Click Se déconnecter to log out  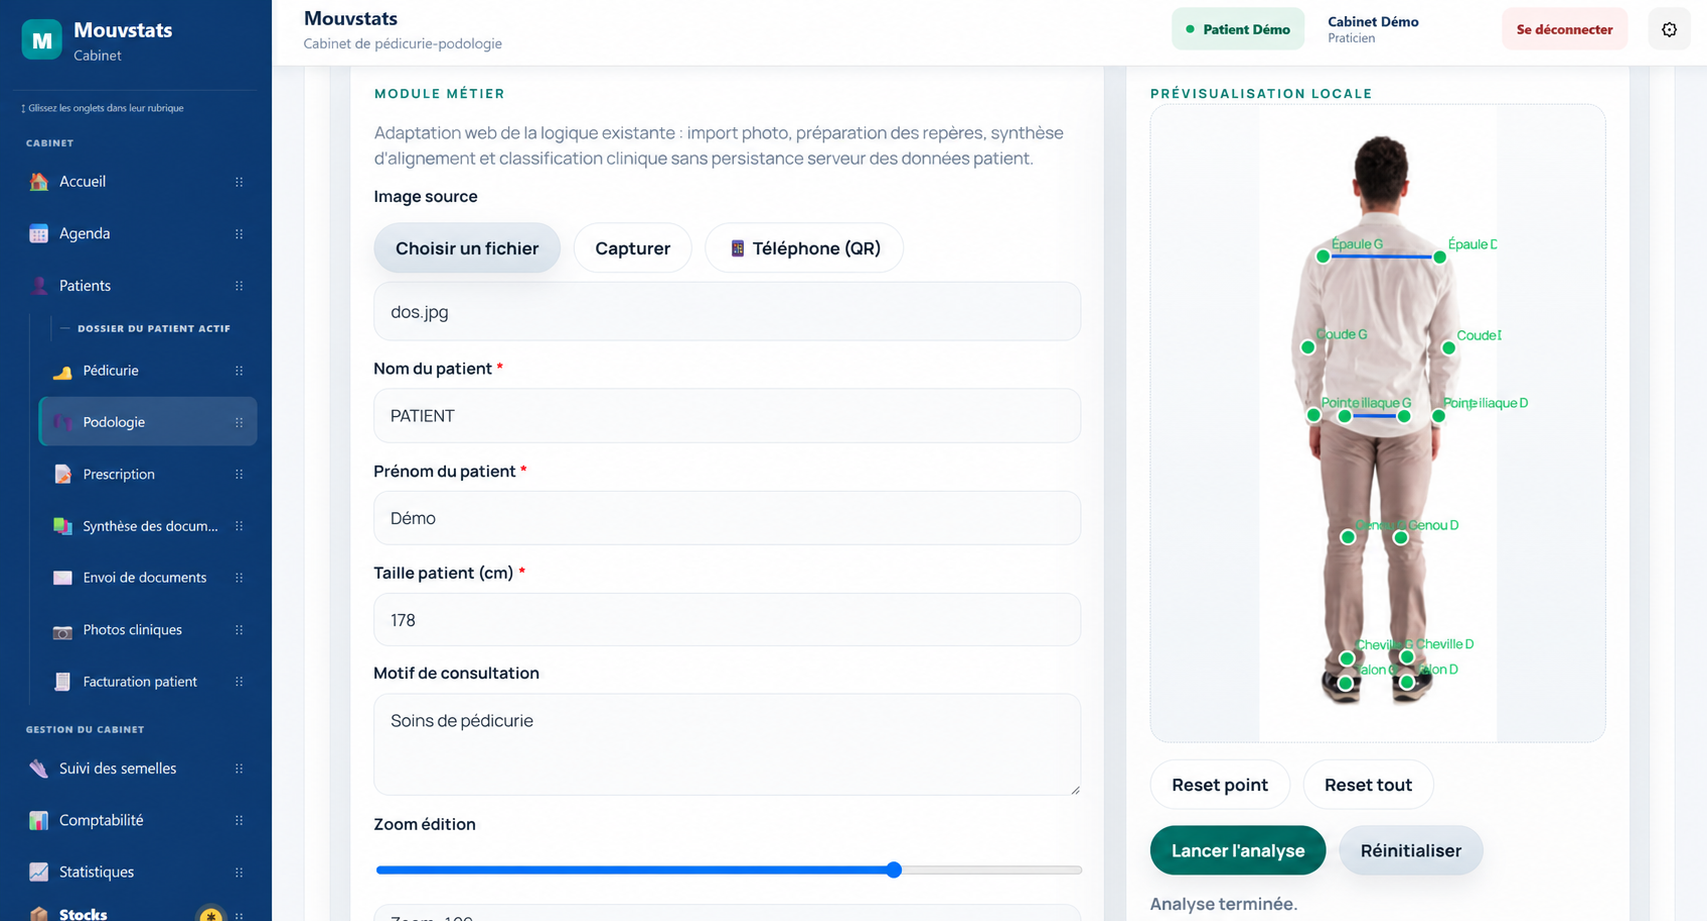[x=1564, y=29]
